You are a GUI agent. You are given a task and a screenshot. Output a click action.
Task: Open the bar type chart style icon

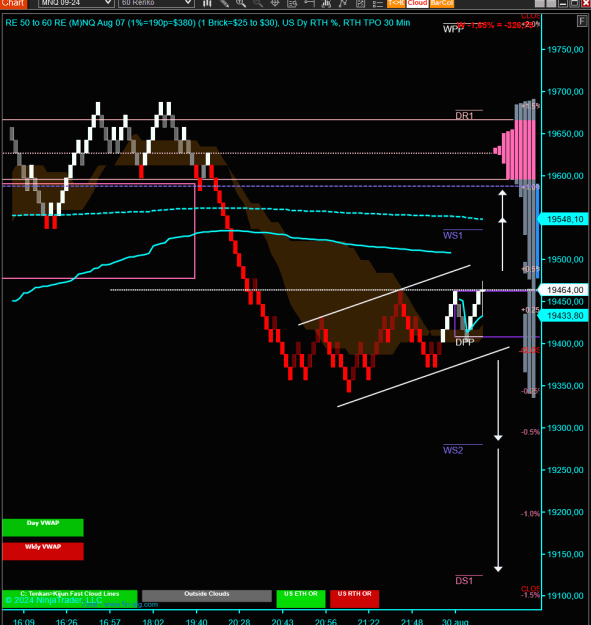click(x=207, y=3)
